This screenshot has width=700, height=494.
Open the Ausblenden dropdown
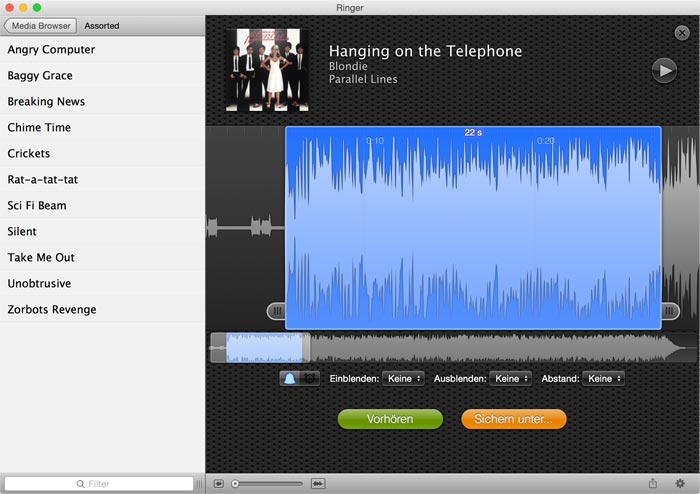click(x=511, y=378)
